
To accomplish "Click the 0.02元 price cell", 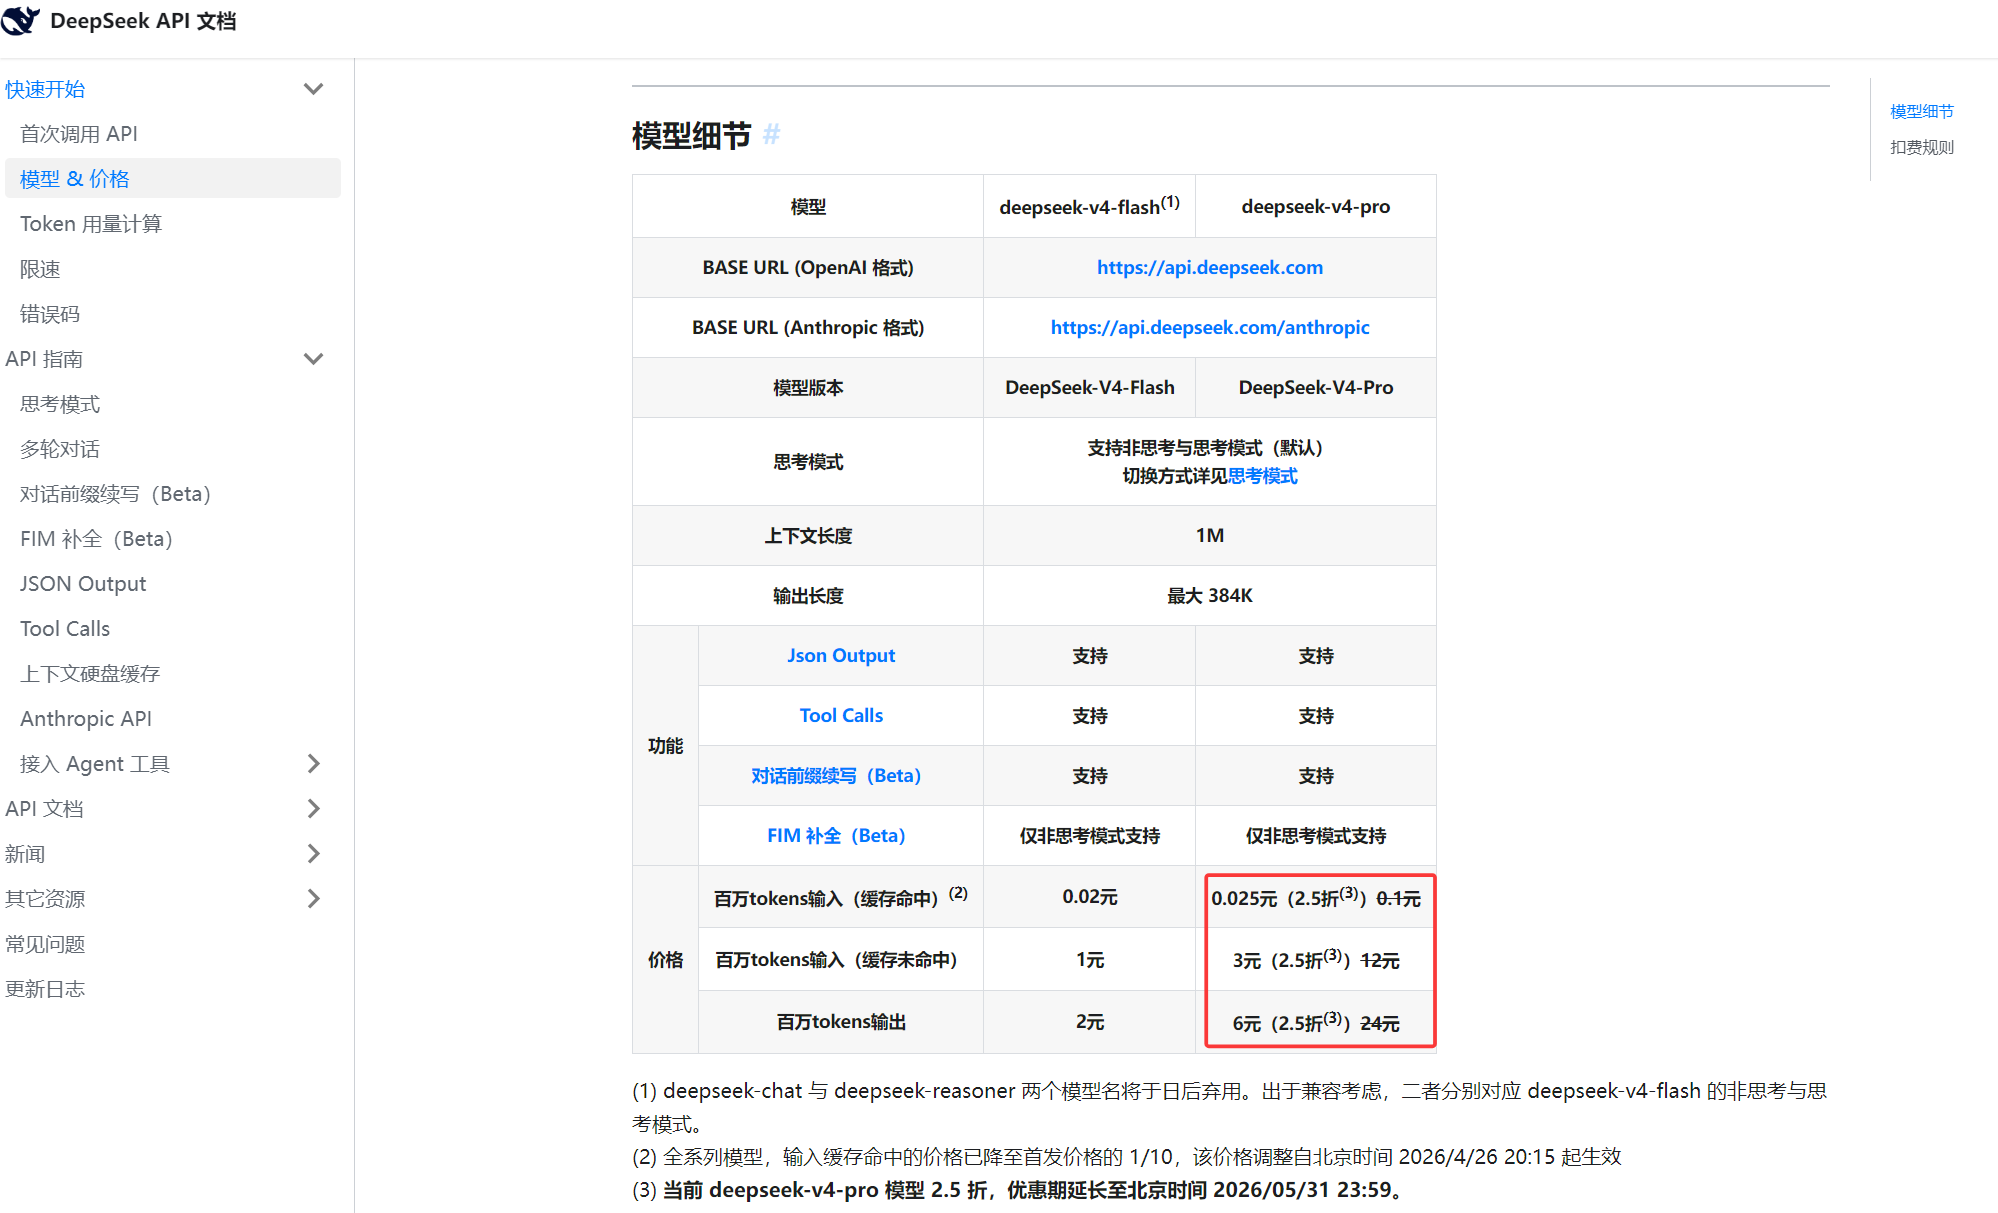I will [x=1089, y=897].
